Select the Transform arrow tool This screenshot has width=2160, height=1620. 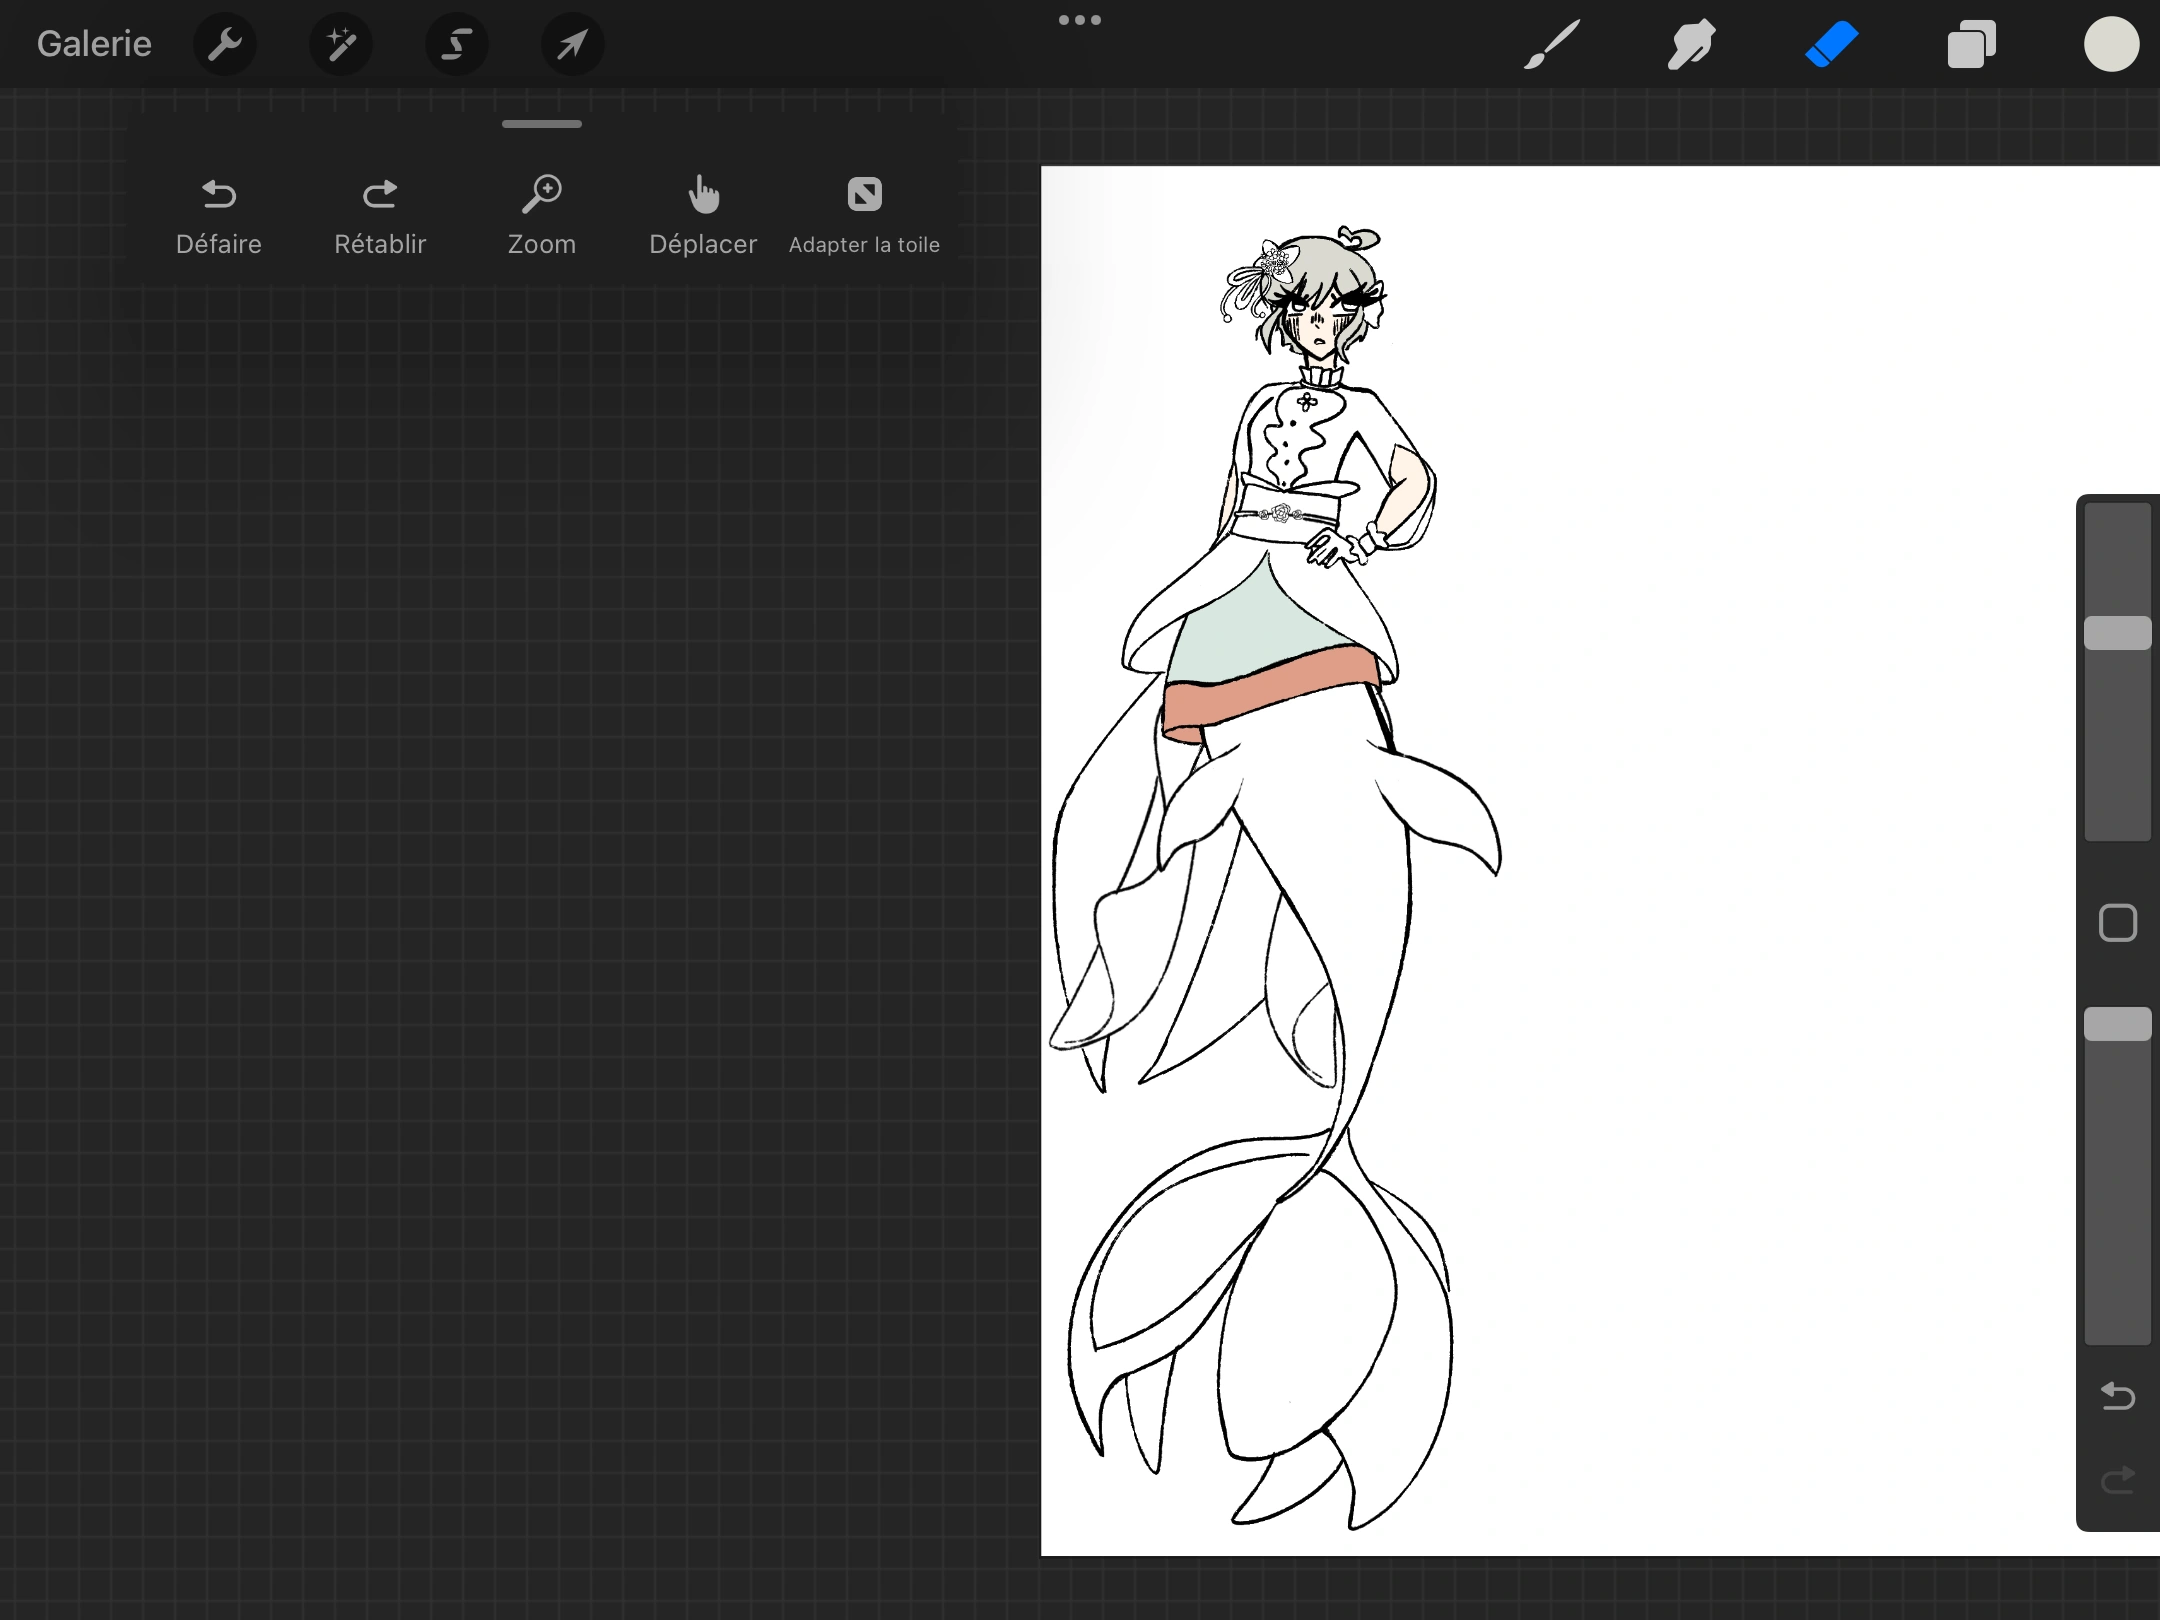click(x=572, y=43)
